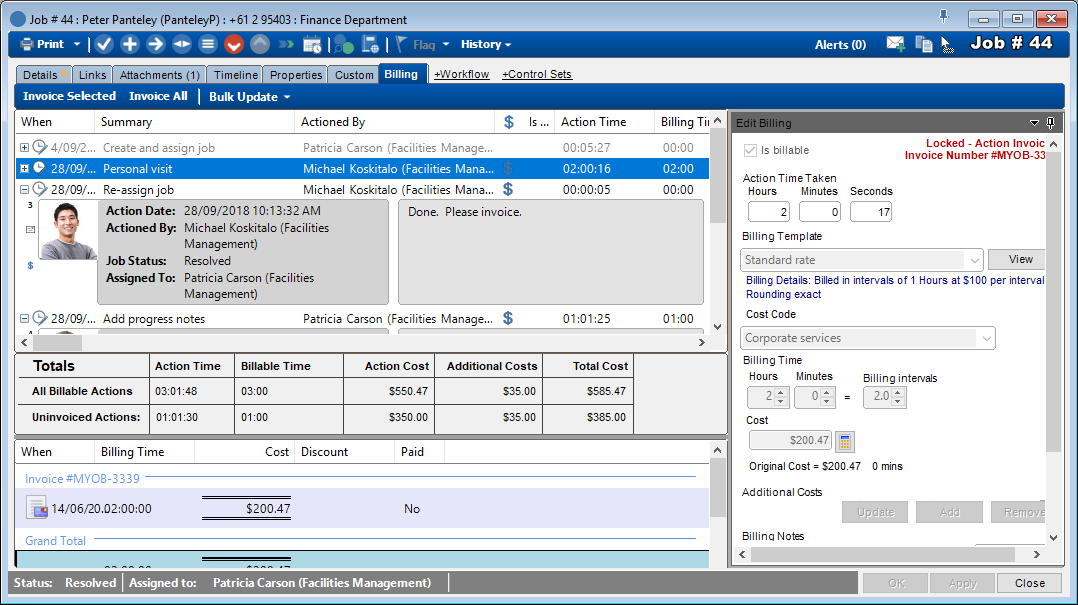
Task: Click the three-lines circle toolbar icon
Action: pos(208,45)
